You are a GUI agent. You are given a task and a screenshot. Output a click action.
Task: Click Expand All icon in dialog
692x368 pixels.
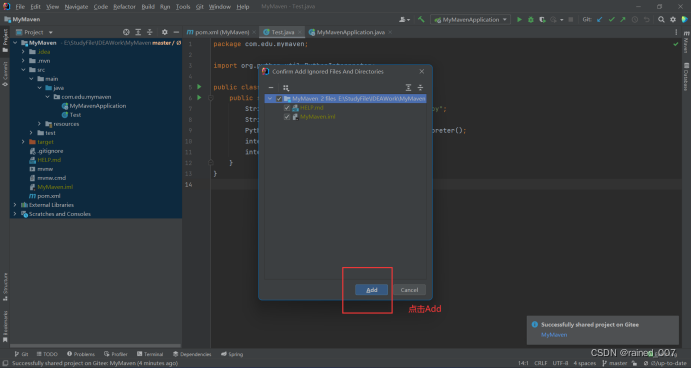[x=409, y=87]
